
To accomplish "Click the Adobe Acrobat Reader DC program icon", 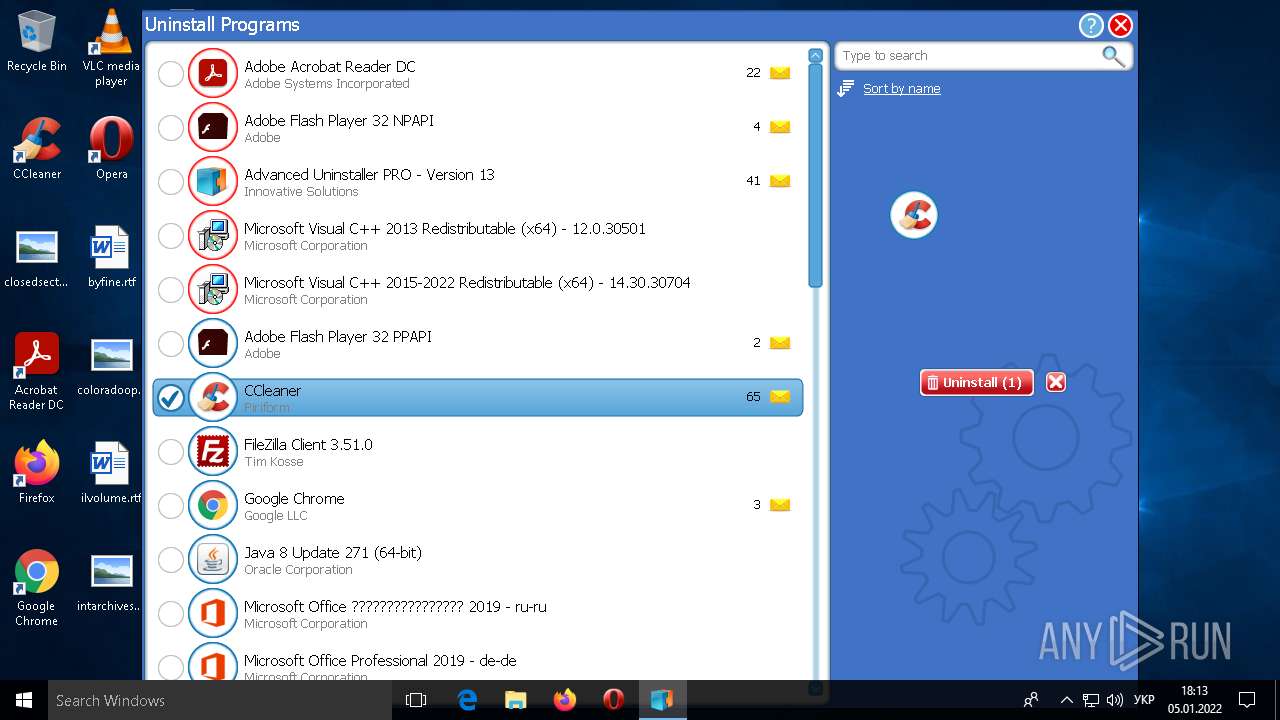I will tap(212, 73).
